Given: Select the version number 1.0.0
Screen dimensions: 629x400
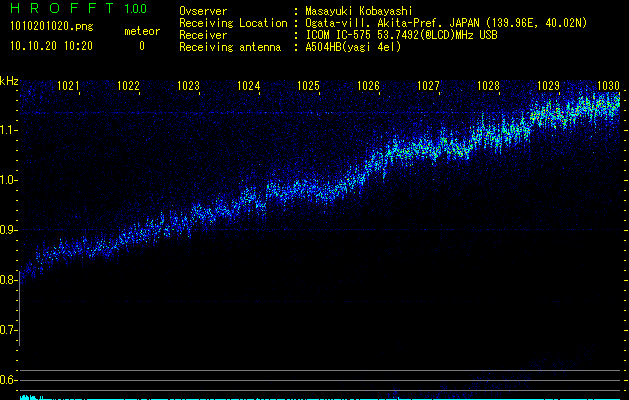Looking at the screenshot, I should point(135,9).
